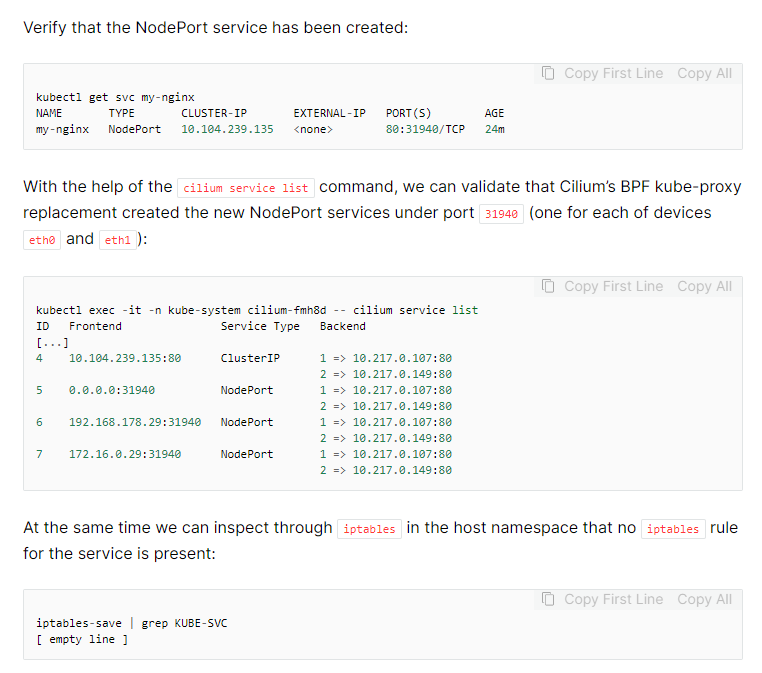Image resolution: width=762 pixels, height=673 pixels.
Task: Copy All of cilium service list block
Action: click(x=704, y=286)
